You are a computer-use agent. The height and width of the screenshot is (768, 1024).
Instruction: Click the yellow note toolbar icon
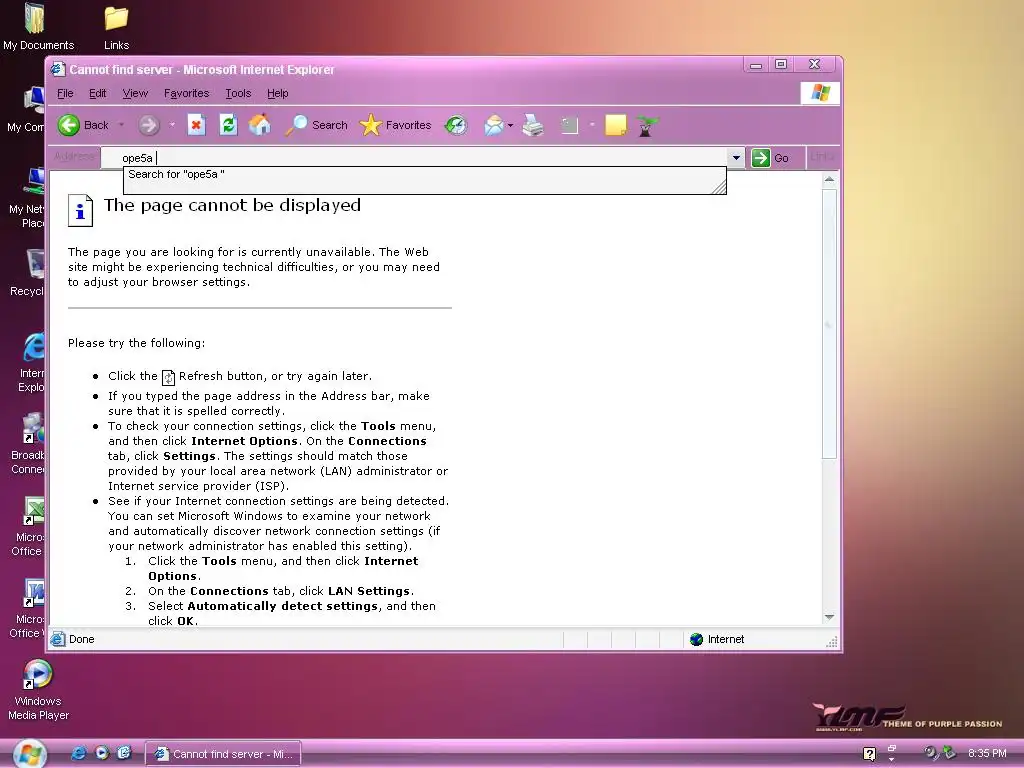click(x=615, y=125)
